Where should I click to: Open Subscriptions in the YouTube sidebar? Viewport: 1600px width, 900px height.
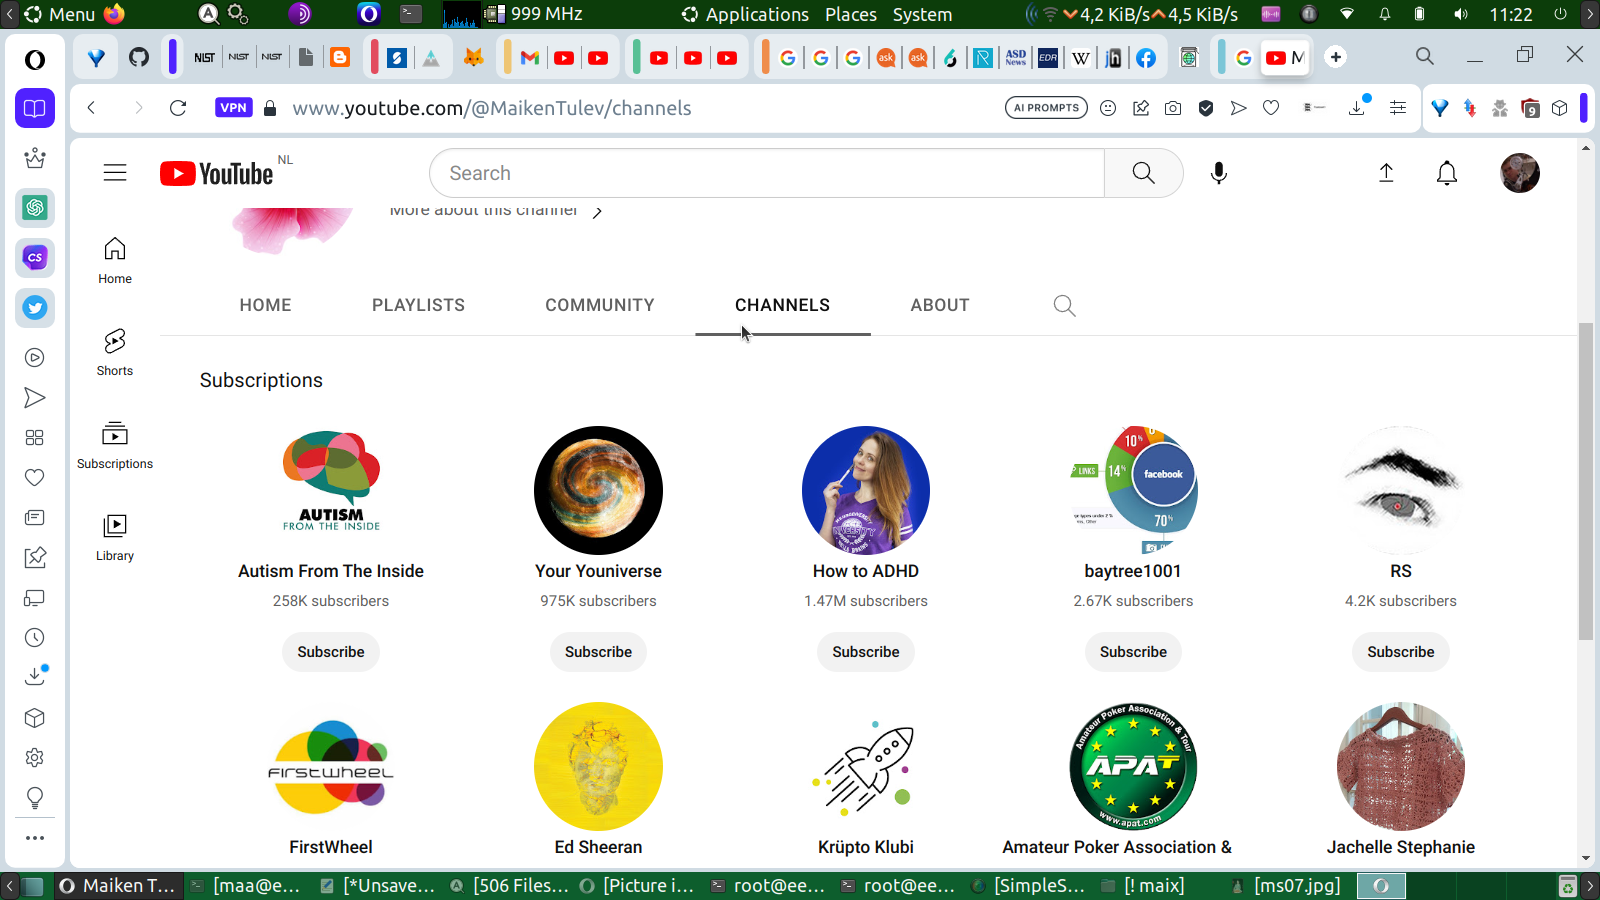point(115,445)
